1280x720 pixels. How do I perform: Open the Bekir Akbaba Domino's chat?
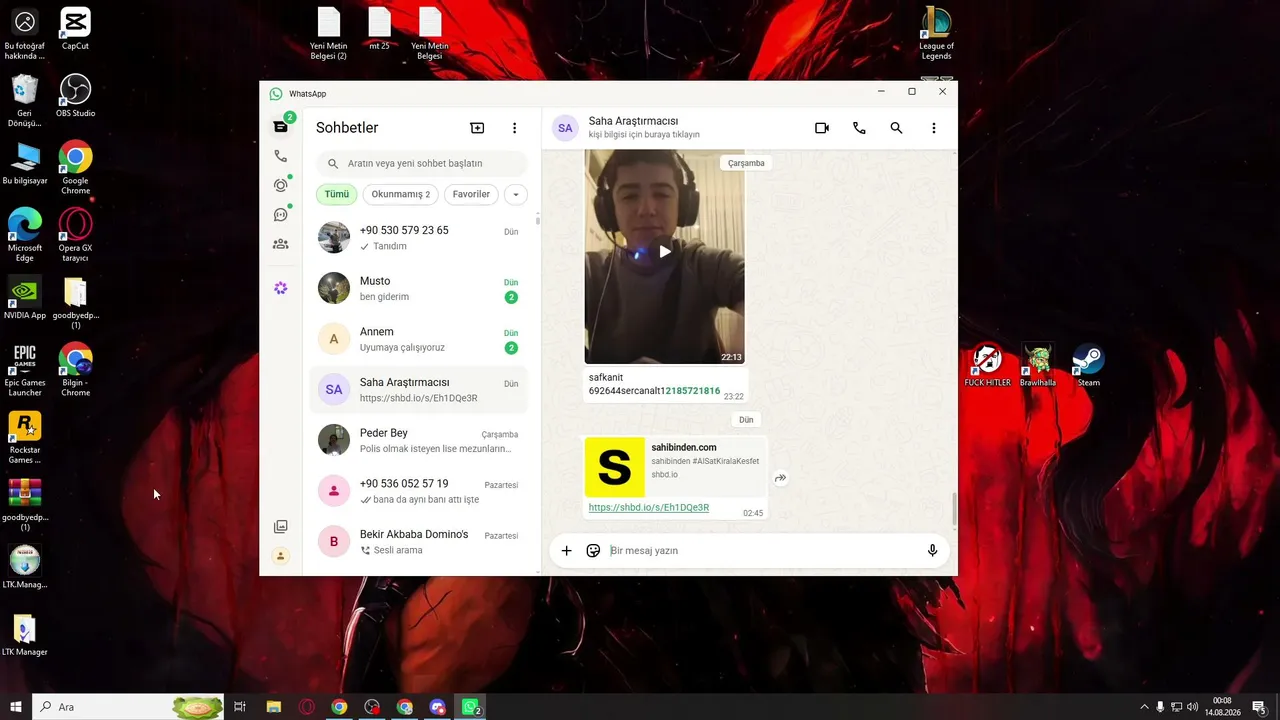point(419,542)
